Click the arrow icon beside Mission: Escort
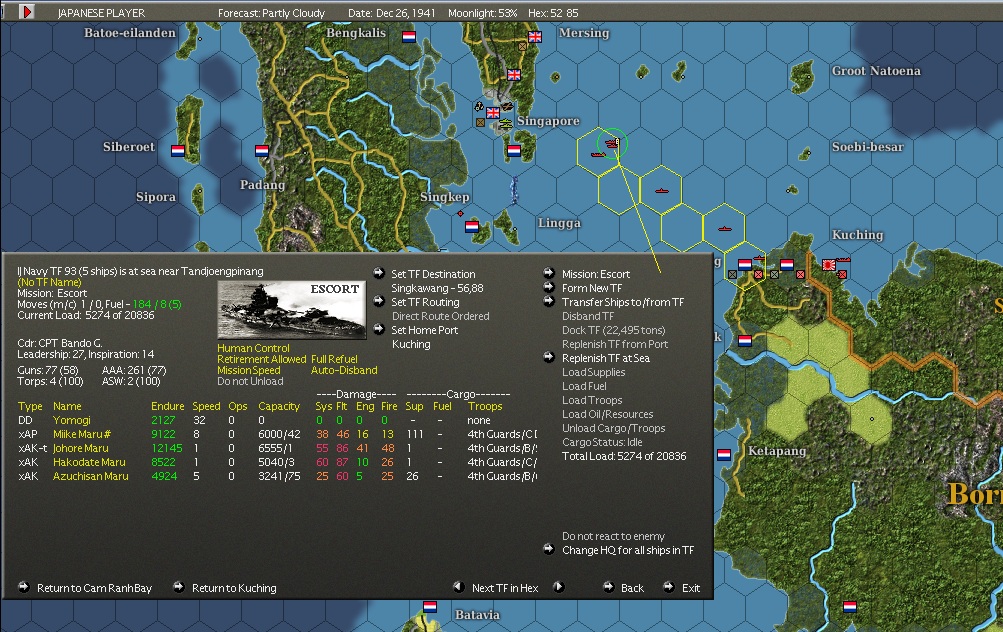Image resolution: width=1003 pixels, height=632 pixels. (549, 273)
